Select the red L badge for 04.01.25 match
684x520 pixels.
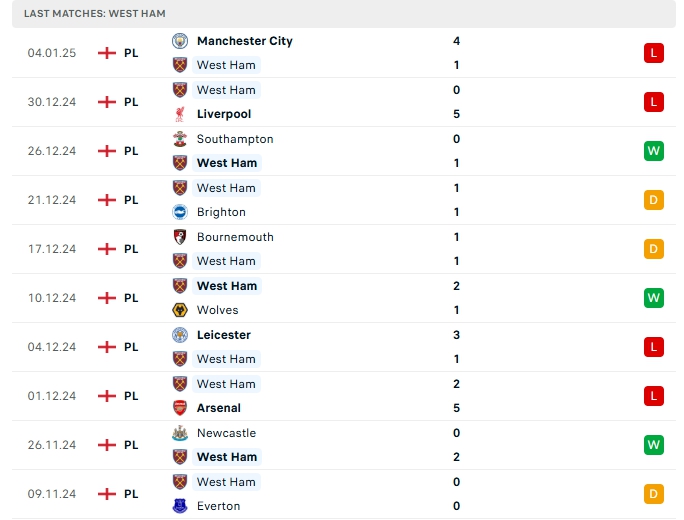pos(654,53)
